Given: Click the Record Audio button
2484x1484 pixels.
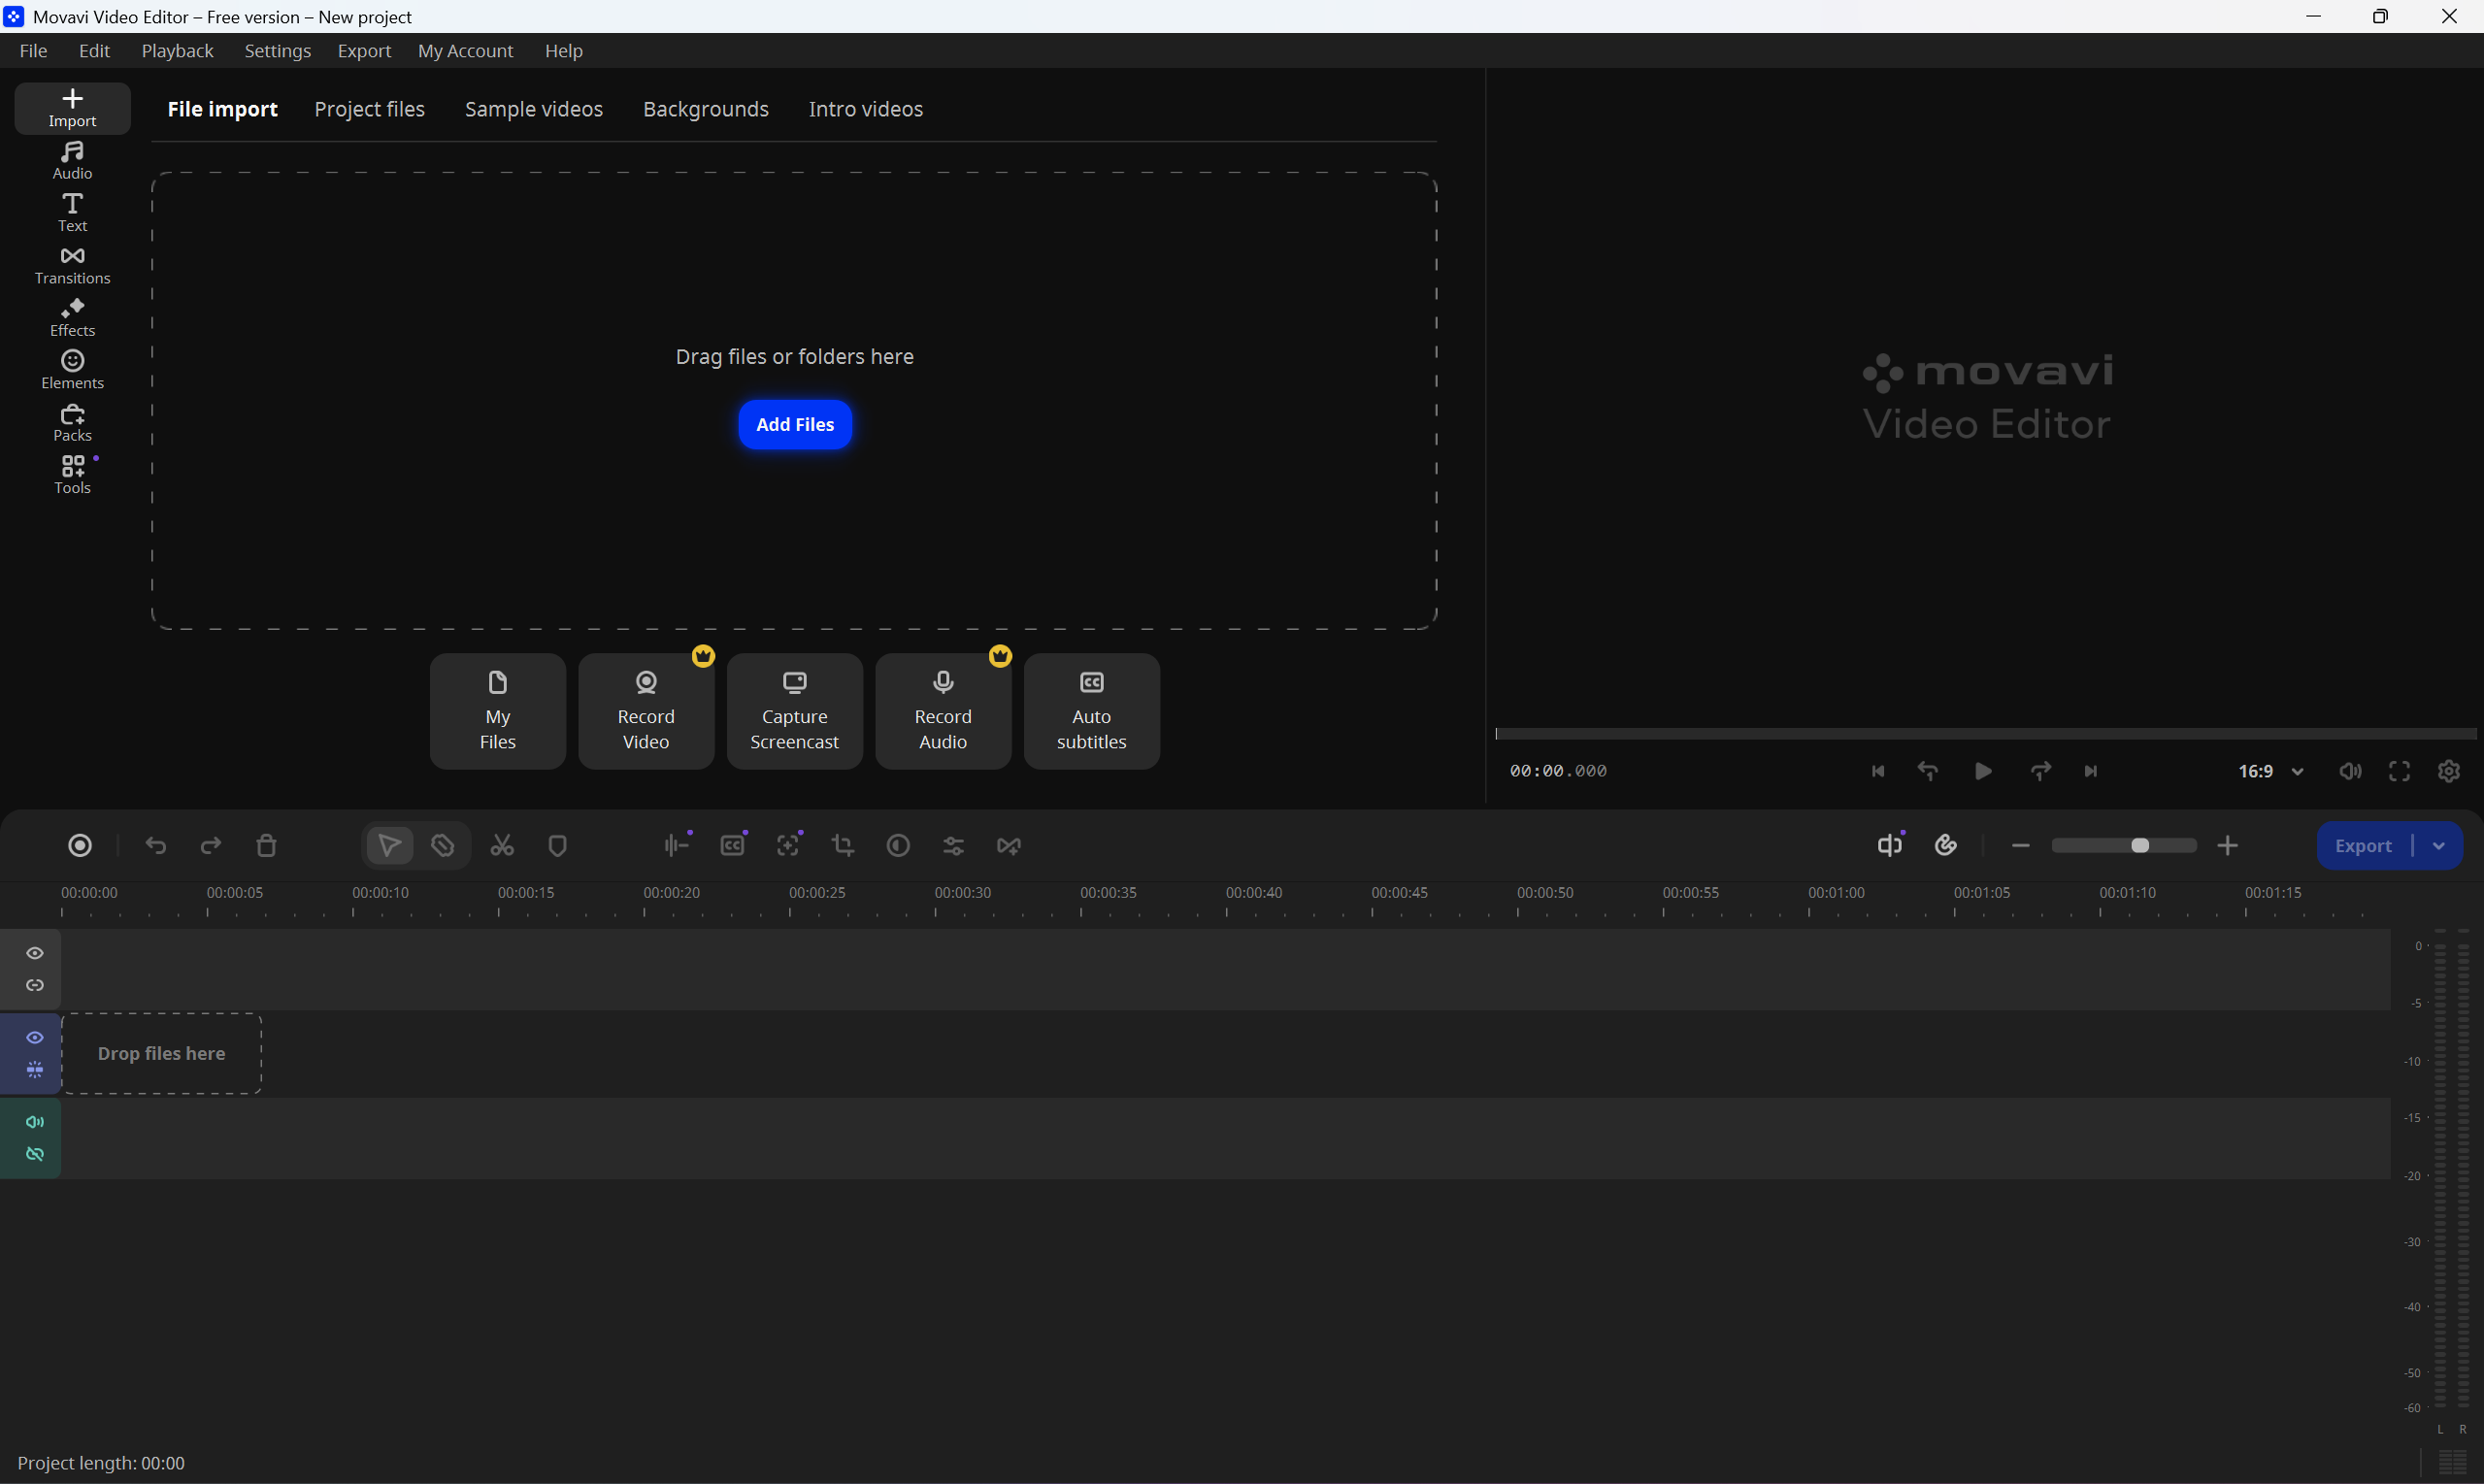Looking at the screenshot, I should click(943, 711).
